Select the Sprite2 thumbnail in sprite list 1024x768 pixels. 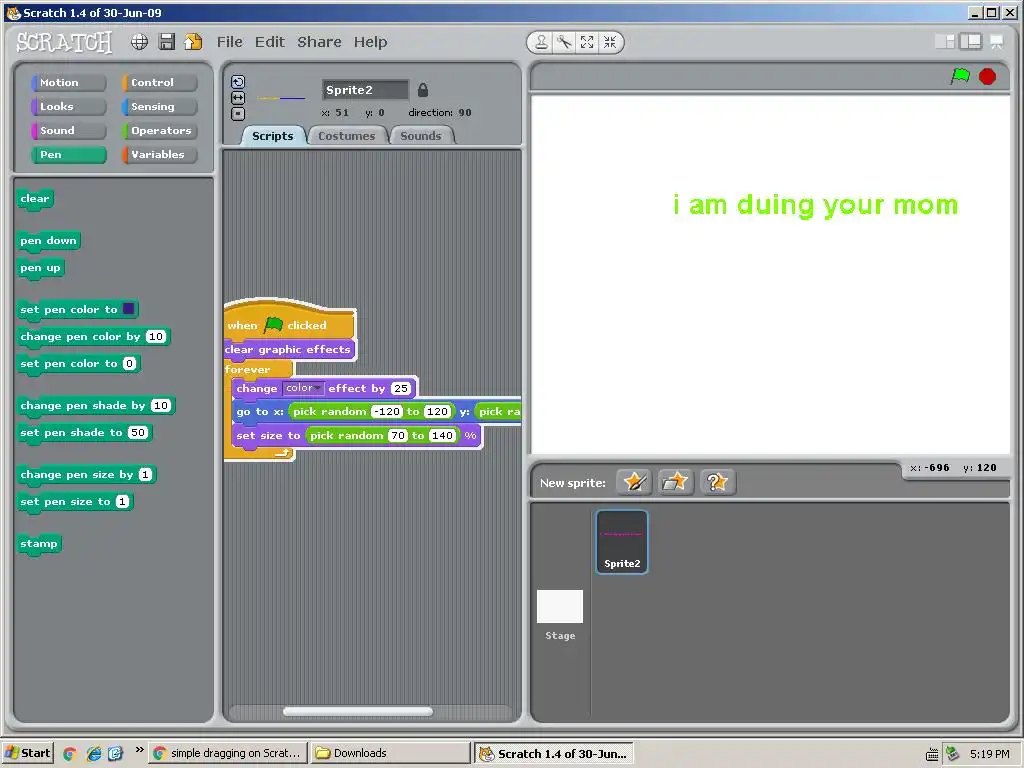click(622, 542)
